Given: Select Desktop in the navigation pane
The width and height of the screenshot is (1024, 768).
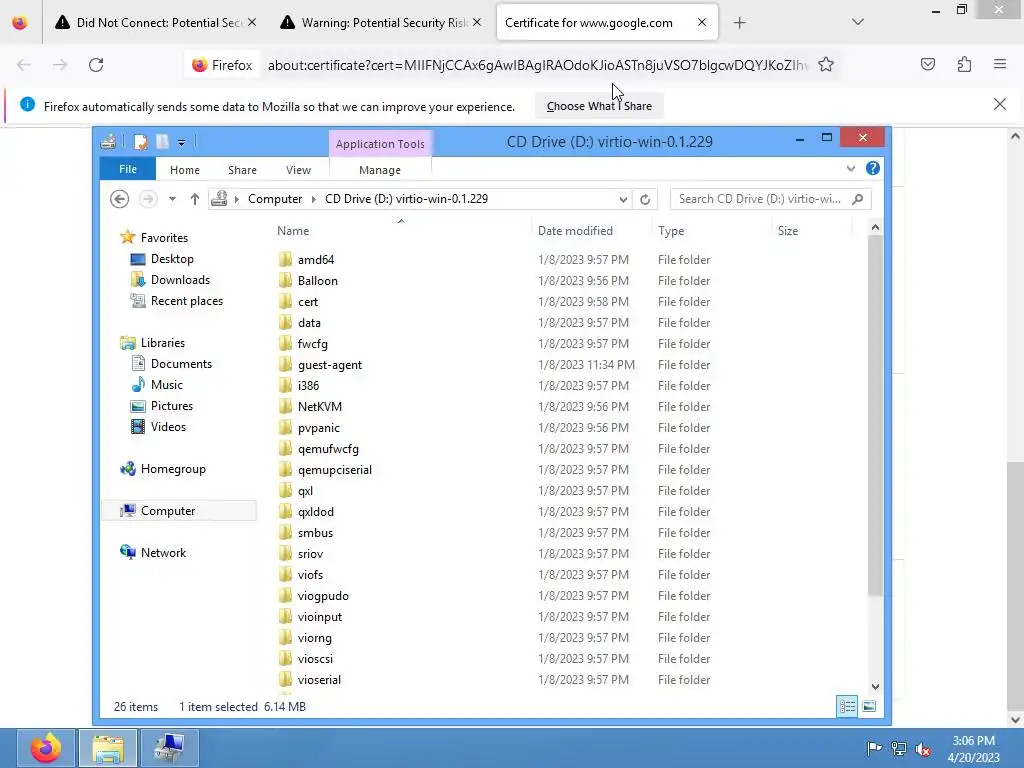Looking at the screenshot, I should tap(172, 259).
